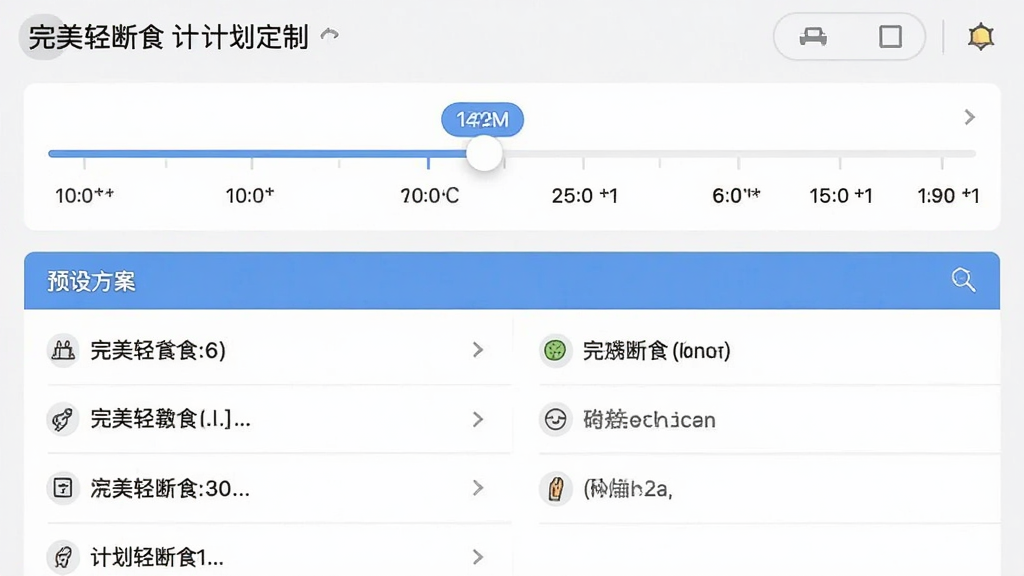Click the sofa icon in top pill
1024x576 pixels.
coord(813,37)
